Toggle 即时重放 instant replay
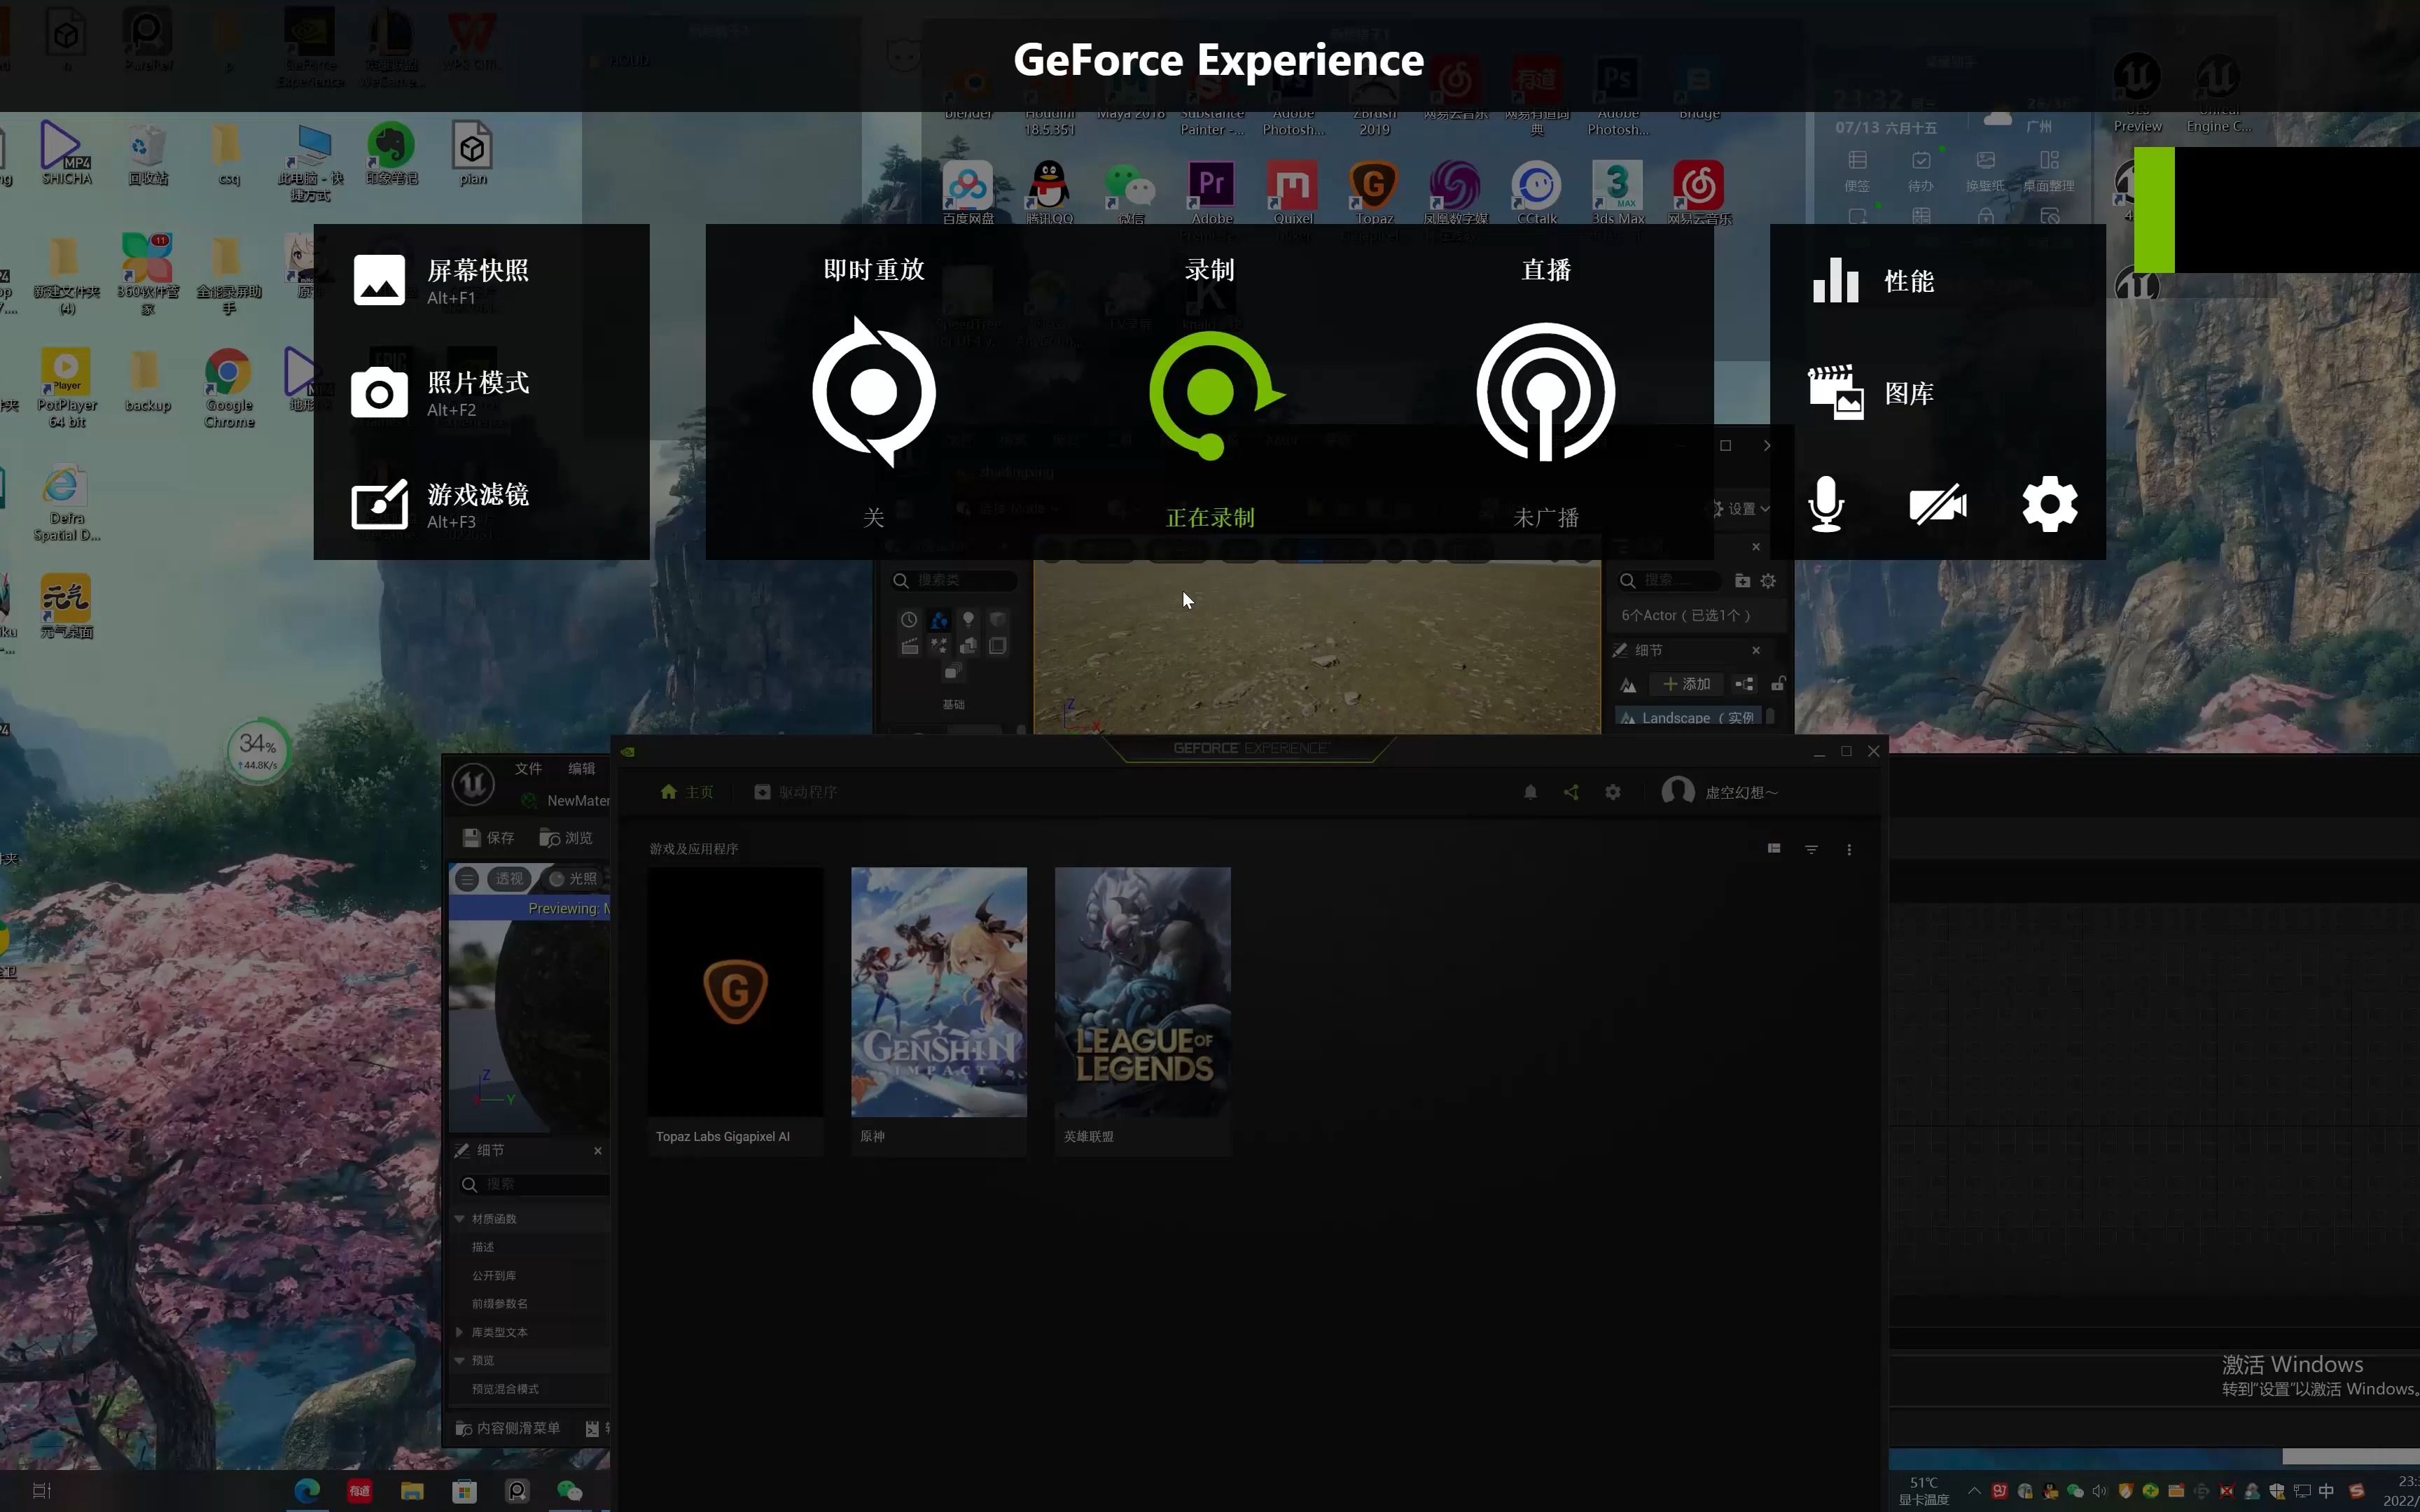The image size is (2420, 1512). (873, 392)
